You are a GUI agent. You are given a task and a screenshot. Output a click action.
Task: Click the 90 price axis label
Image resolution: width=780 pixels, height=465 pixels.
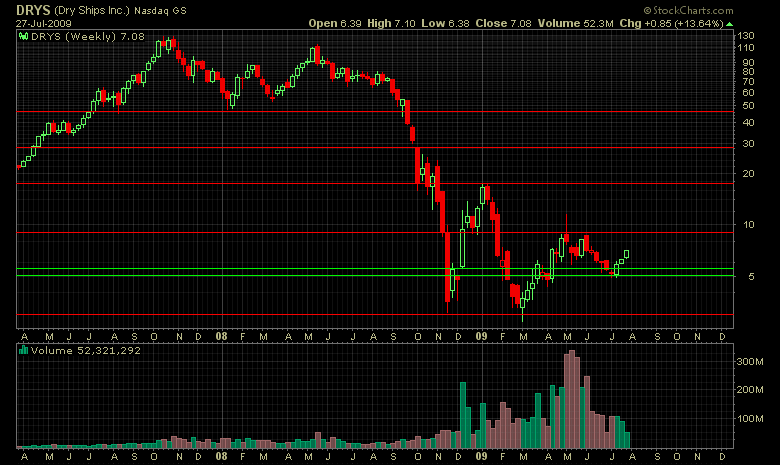749,63
